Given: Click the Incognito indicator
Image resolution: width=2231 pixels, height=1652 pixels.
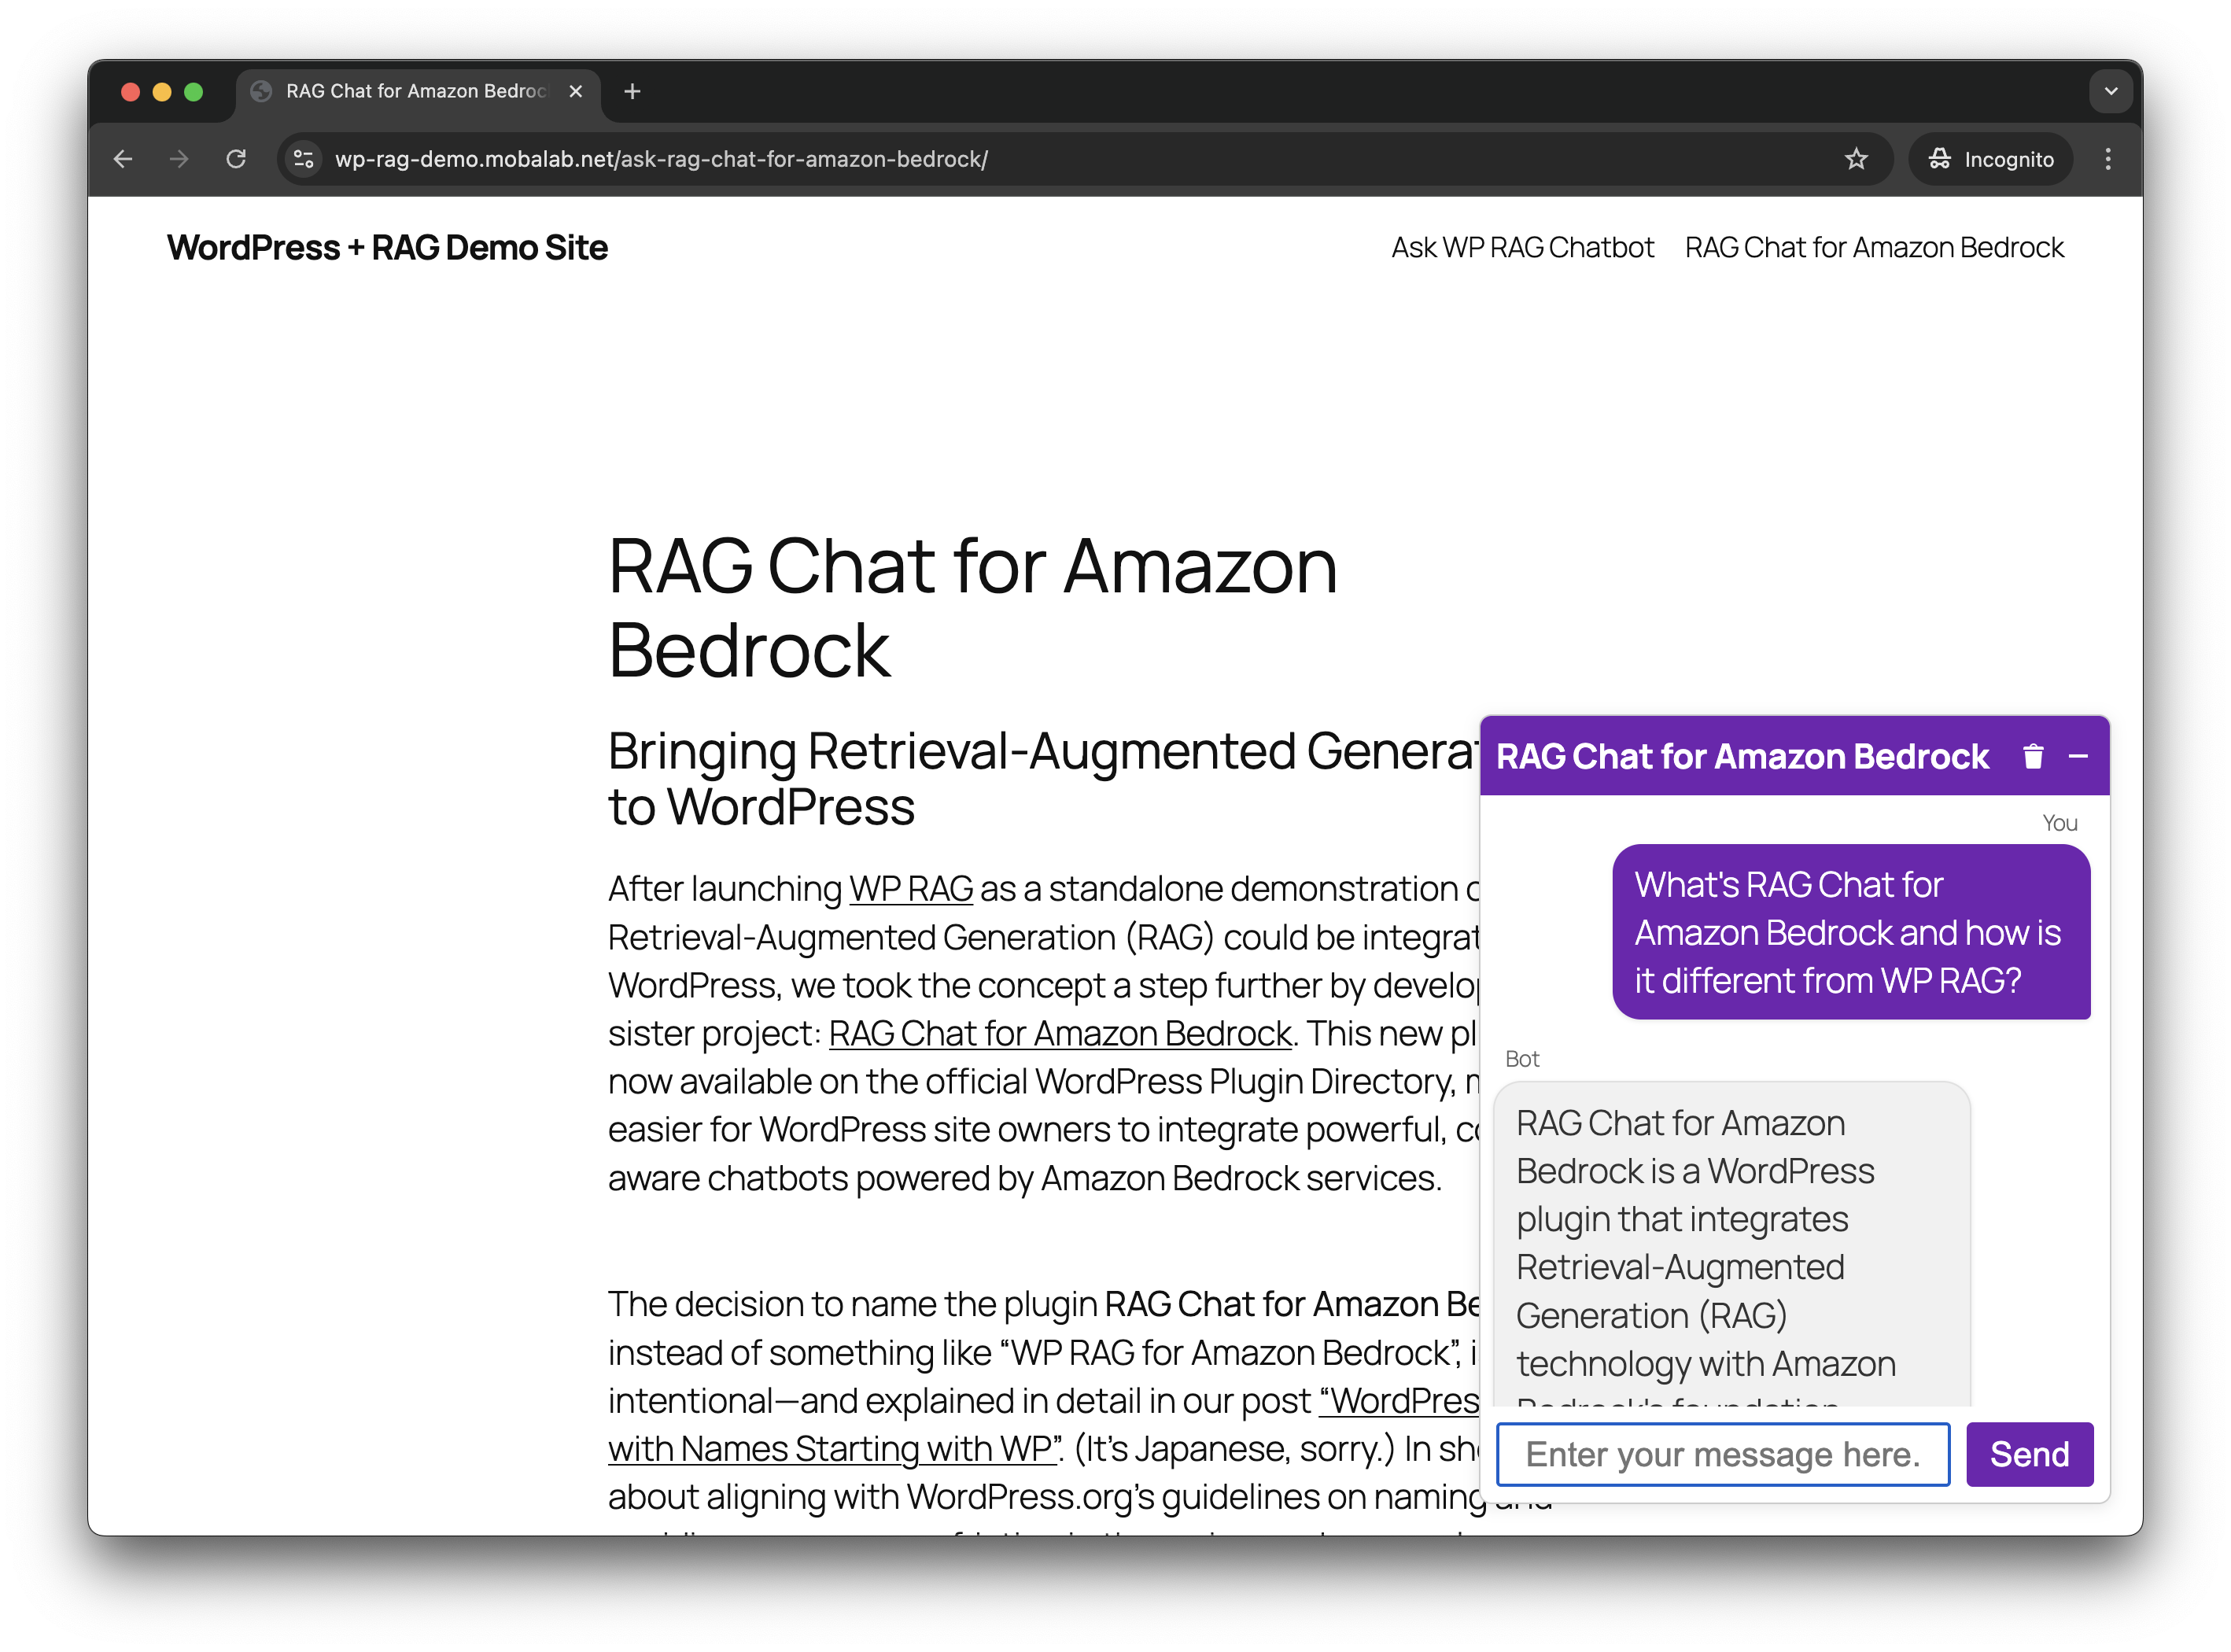Looking at the screenshot, I should [x=1991, y=159].
